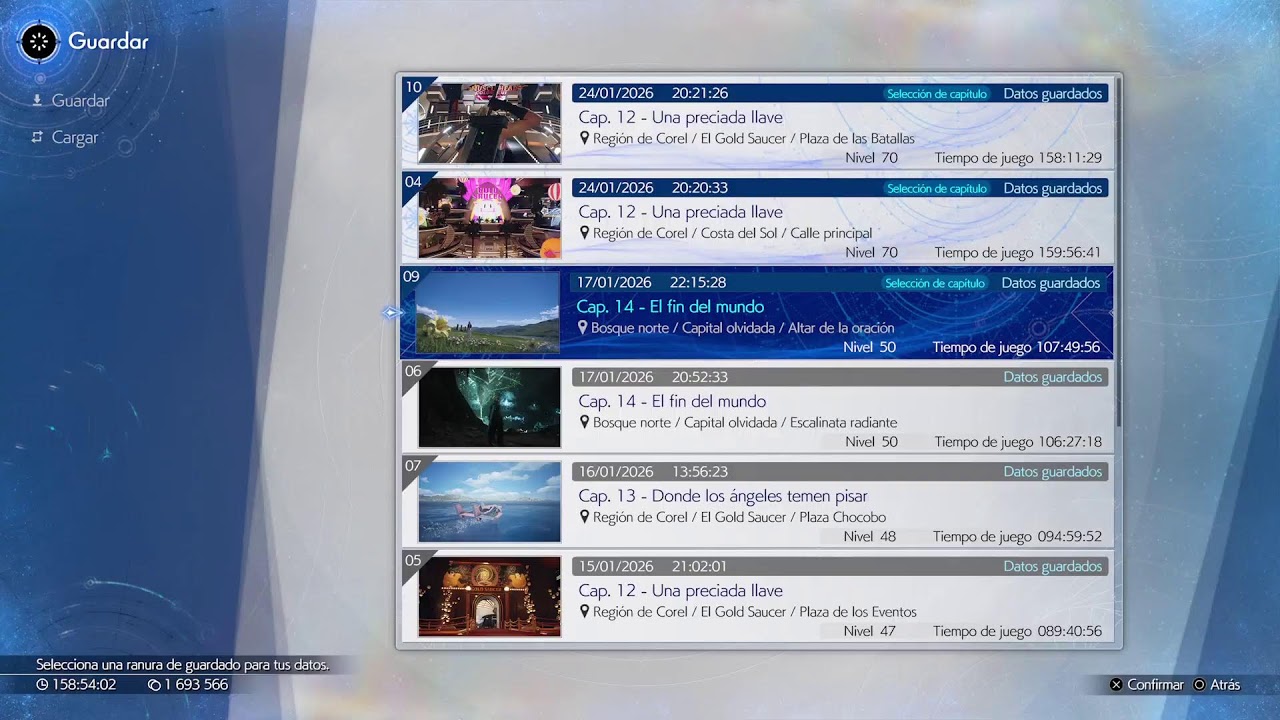Image resolution: width=1280 pixels, height=720 pixels.
Task: Click Selección de capítulo tag dated 20:20:33
Action: [x=937, y=189]
